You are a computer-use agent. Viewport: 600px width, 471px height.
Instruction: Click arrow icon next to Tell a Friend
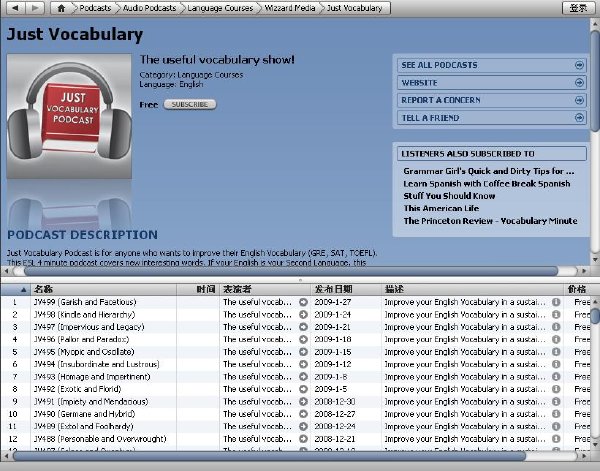pos(579,118)
